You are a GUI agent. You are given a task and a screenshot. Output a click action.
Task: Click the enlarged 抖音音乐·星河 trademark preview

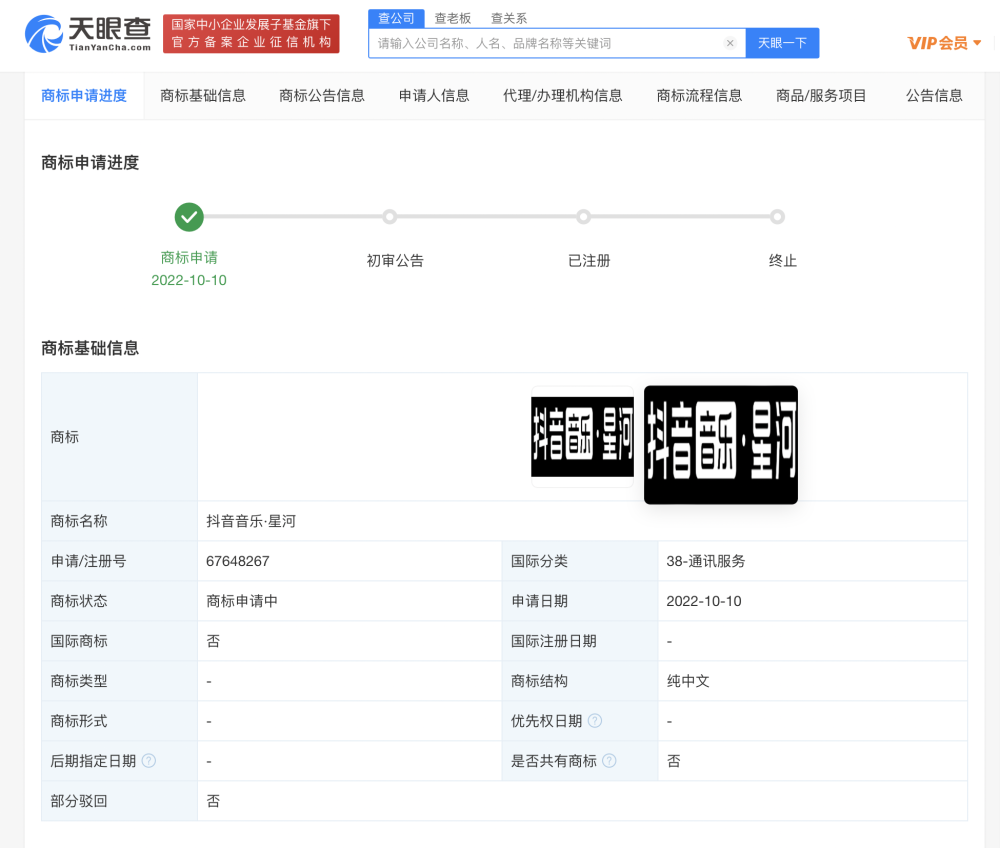pyautogui.click(x=721, y=445)
